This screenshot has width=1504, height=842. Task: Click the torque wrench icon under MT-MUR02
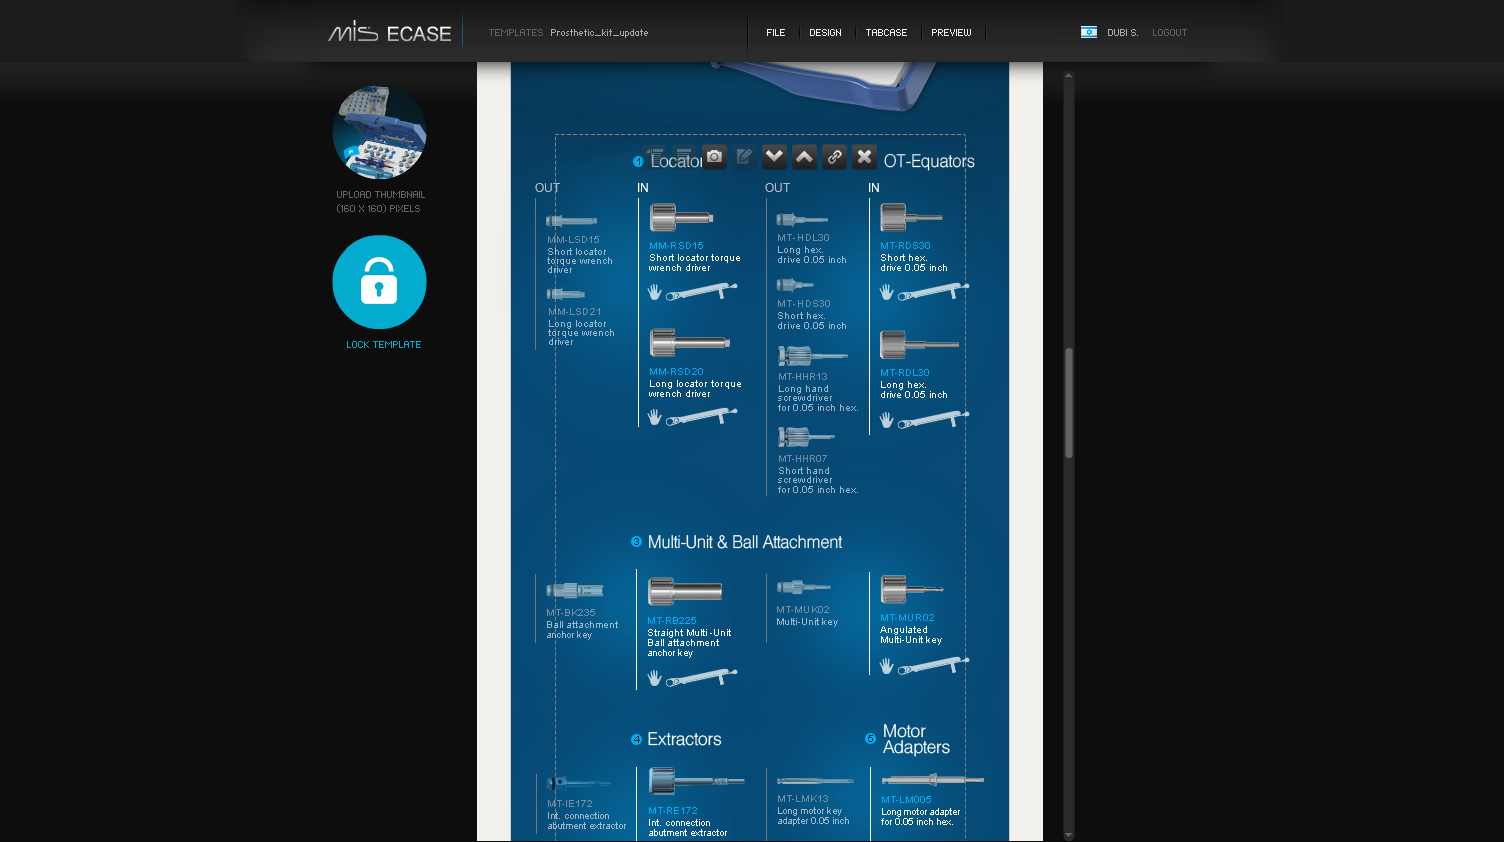[934, 664]
